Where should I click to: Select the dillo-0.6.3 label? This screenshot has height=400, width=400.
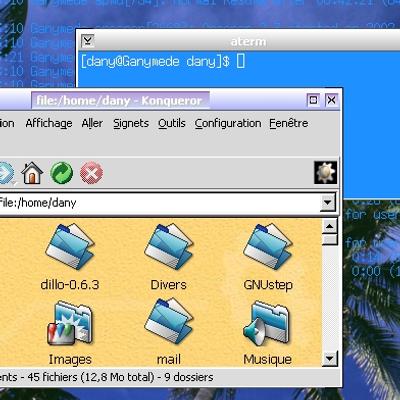point(70,284)
